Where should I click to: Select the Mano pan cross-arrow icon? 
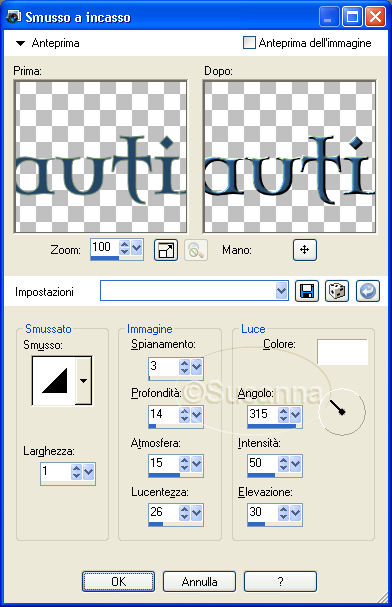pyautogui.click(x=305, y=250)
